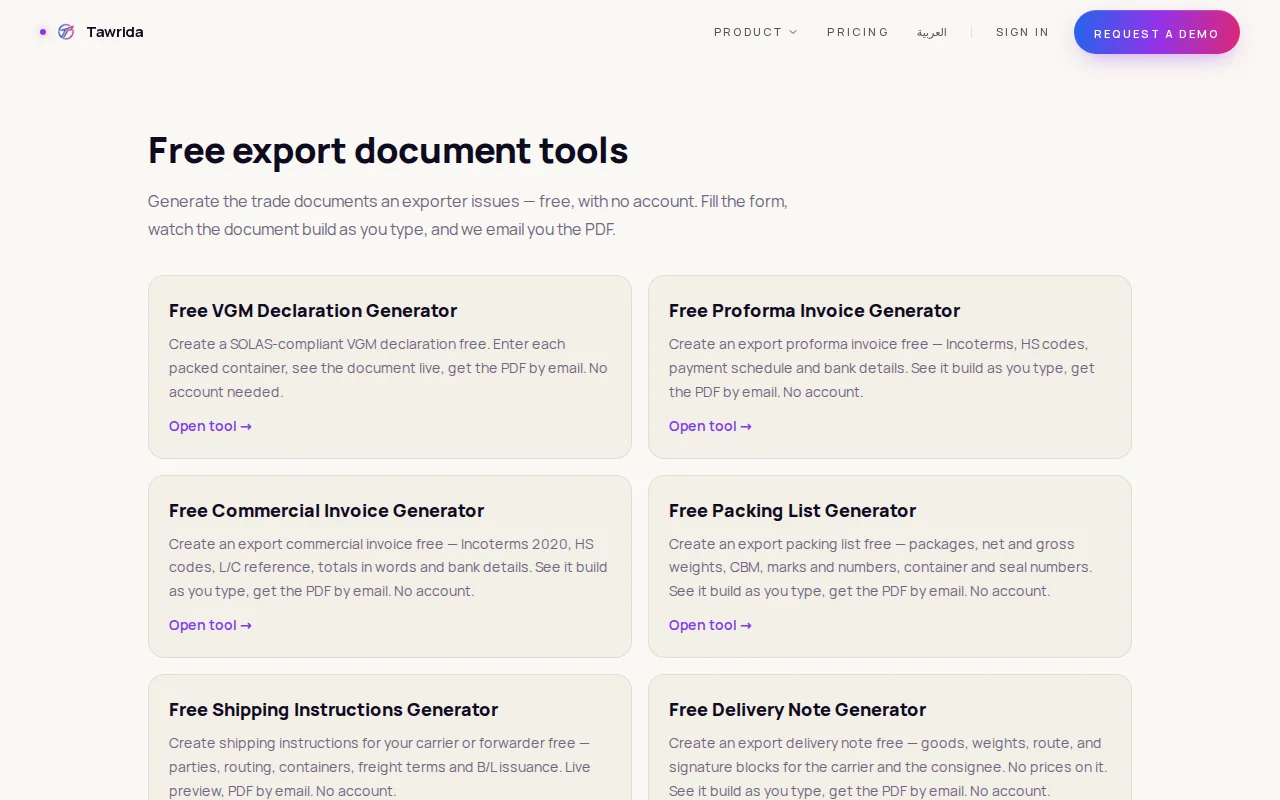Open the Pricing page
This screenshot has height=800, width=1280.
click(x=858, y=32)
